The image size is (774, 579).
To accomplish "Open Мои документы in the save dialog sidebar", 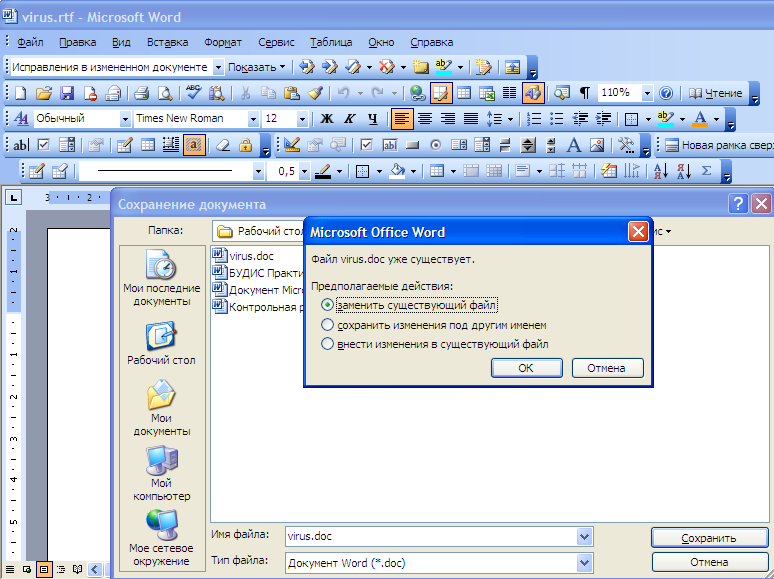I will pos(161,408).
